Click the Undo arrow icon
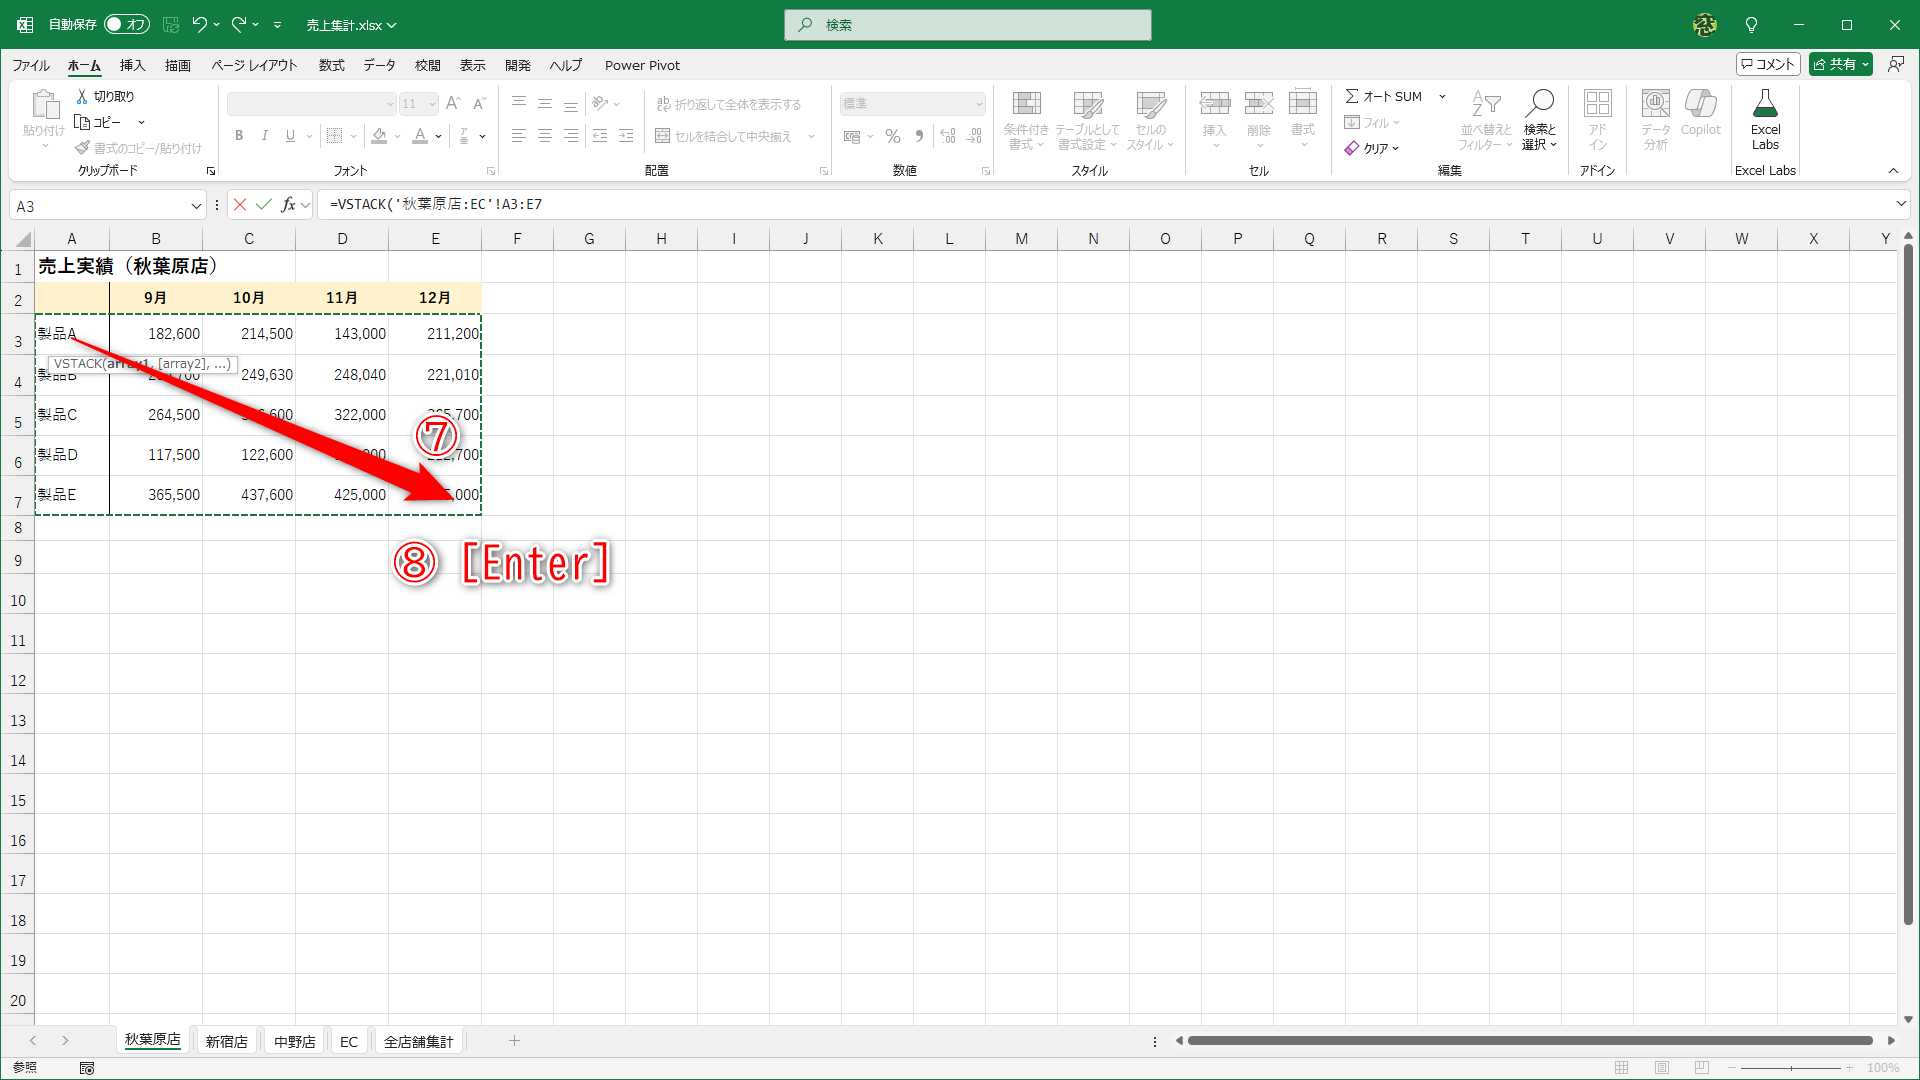Viewport: 1920px width, 1080px height. tap(200, 24)
